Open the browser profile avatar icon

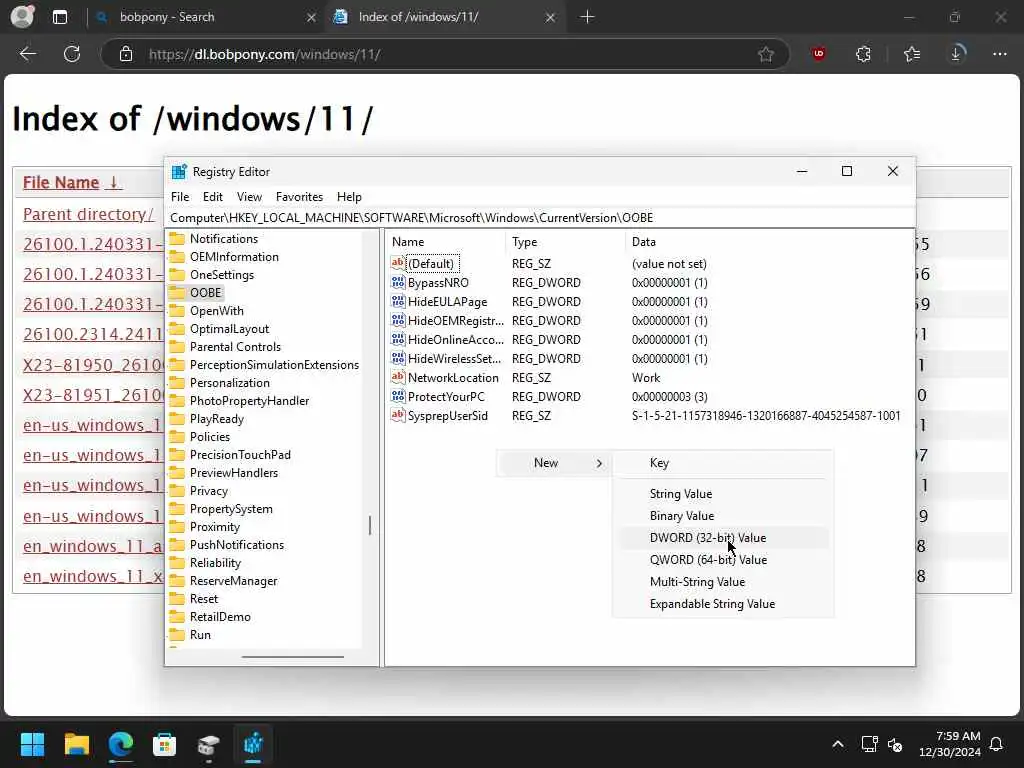coord(22,16)
